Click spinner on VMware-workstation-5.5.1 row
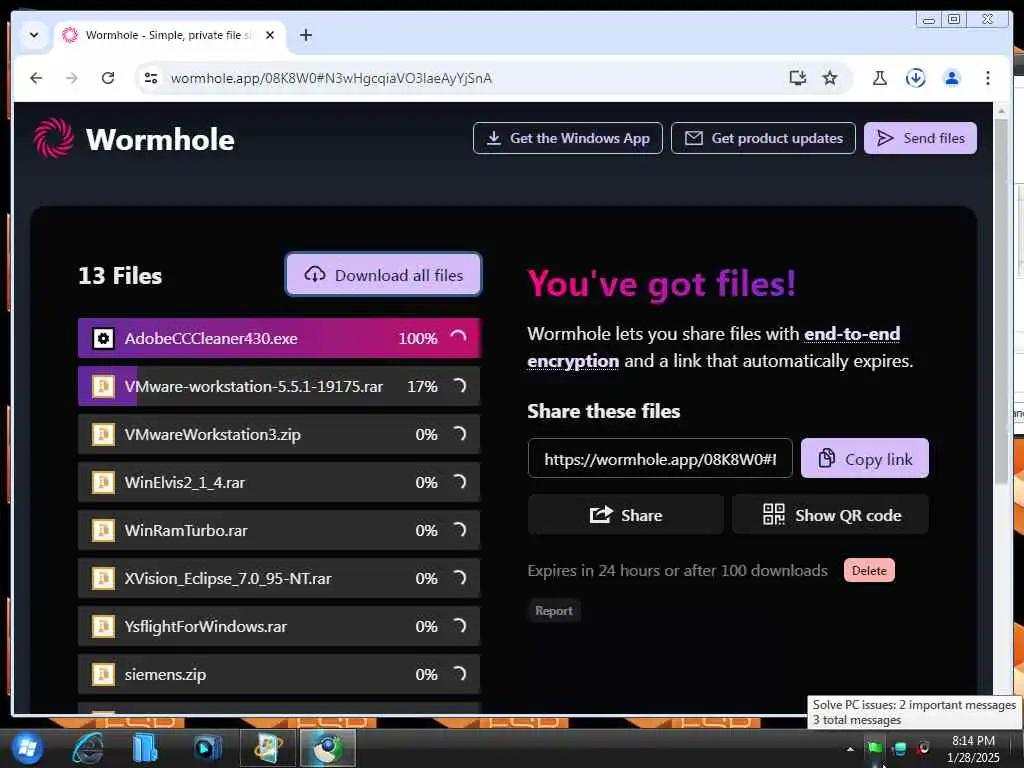This screenshot has width=1024, height=768. [459, 386]
